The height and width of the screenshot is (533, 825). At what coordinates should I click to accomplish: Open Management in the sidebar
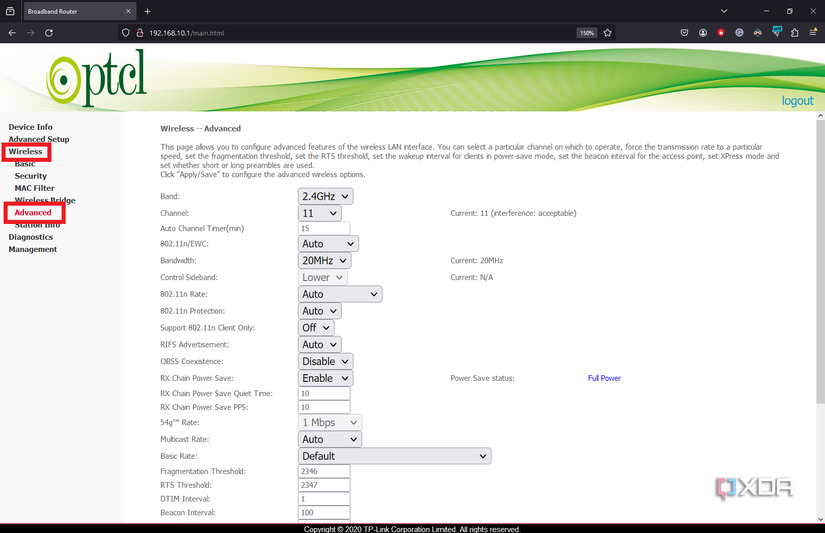point(33,249)
